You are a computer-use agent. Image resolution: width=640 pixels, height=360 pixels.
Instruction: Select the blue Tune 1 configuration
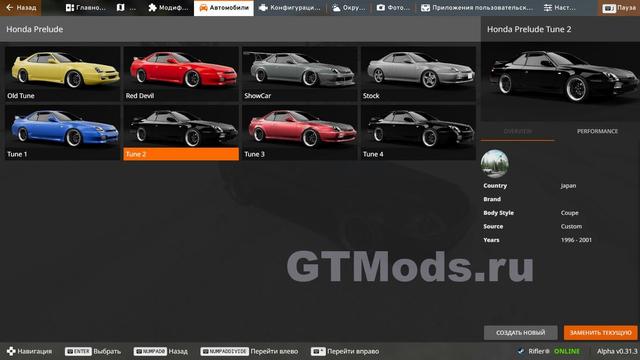click(x=62, y=133)
